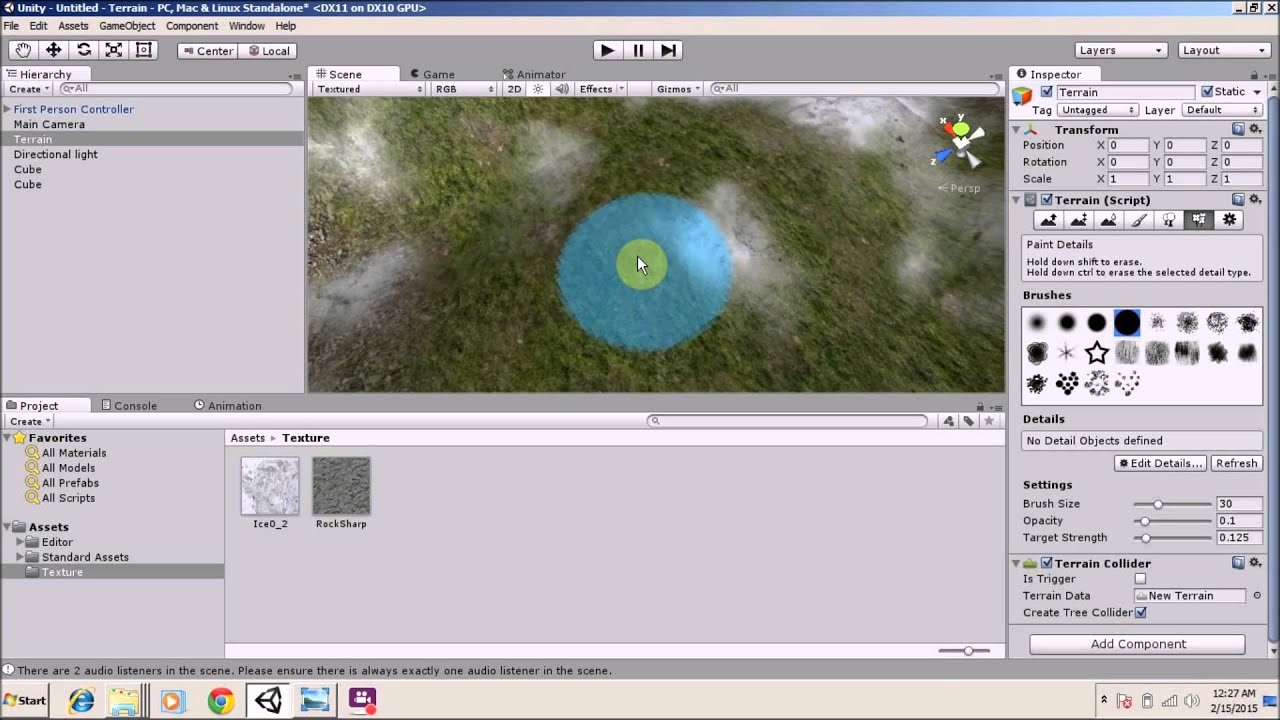Toggle the Static checkbox
Viewport: 1280px width, 720px height.
1207,92
